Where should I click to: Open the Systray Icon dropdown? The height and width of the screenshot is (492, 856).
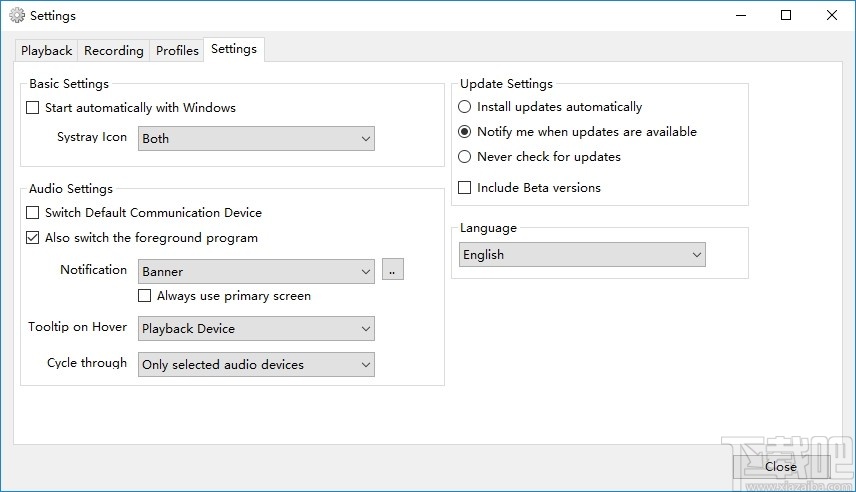pyautogui.click(x=256, y=139)
